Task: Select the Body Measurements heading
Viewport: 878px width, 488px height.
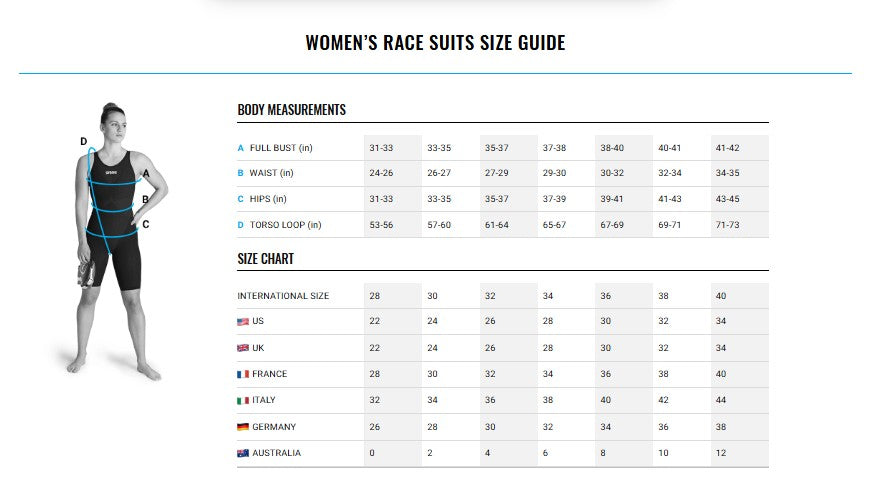Action: point(291,110)
